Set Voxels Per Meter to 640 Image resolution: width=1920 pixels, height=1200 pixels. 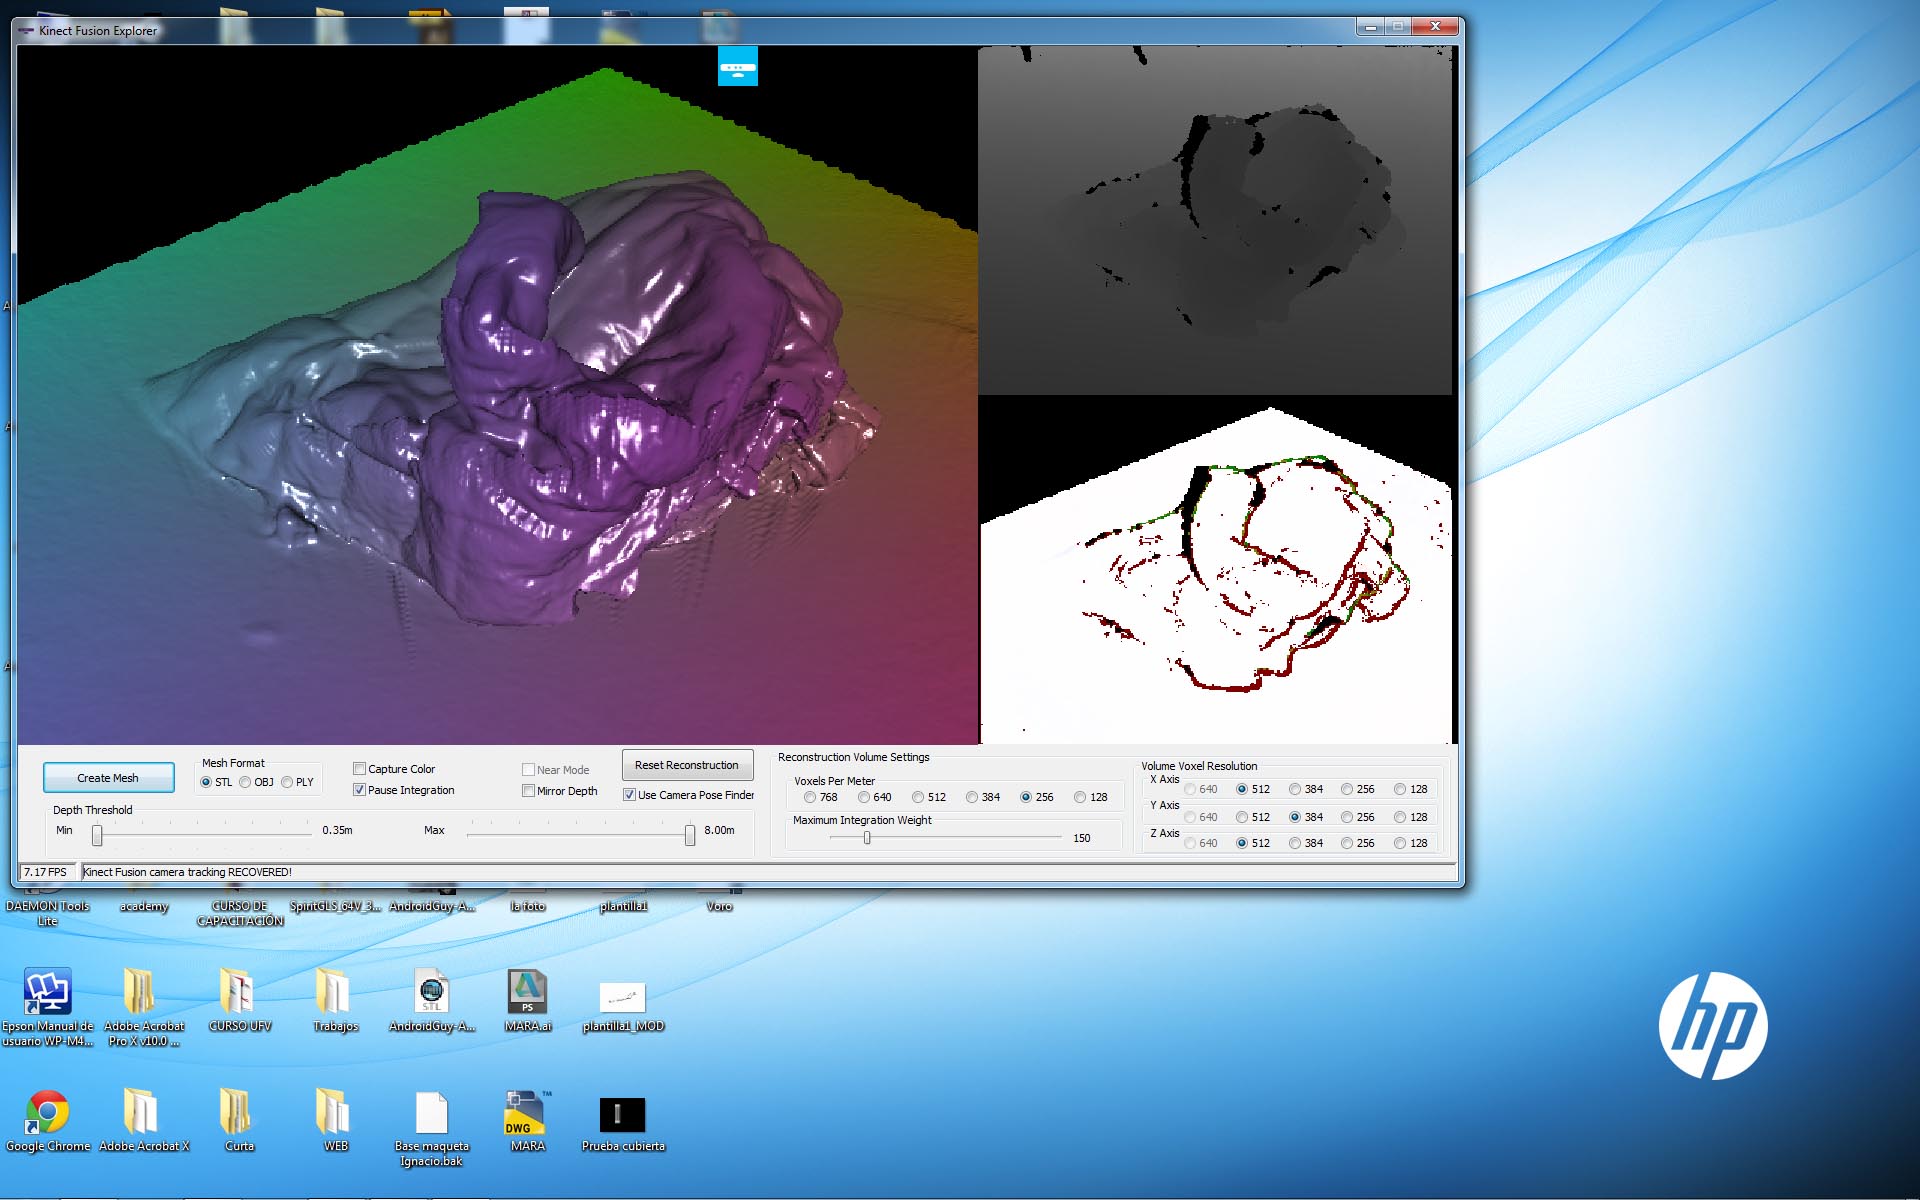[x=864, y=797]
